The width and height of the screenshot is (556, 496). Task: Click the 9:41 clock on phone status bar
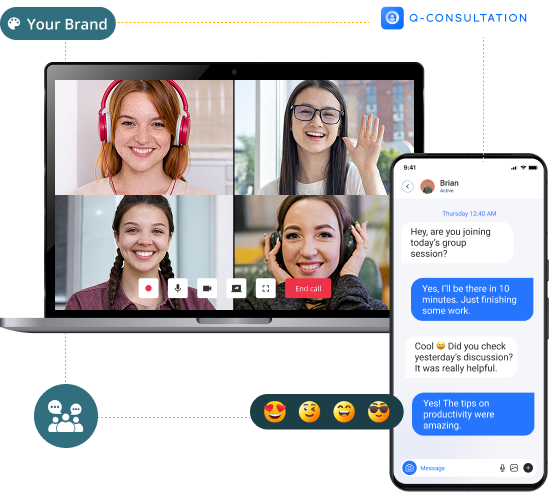coord(411,168)
